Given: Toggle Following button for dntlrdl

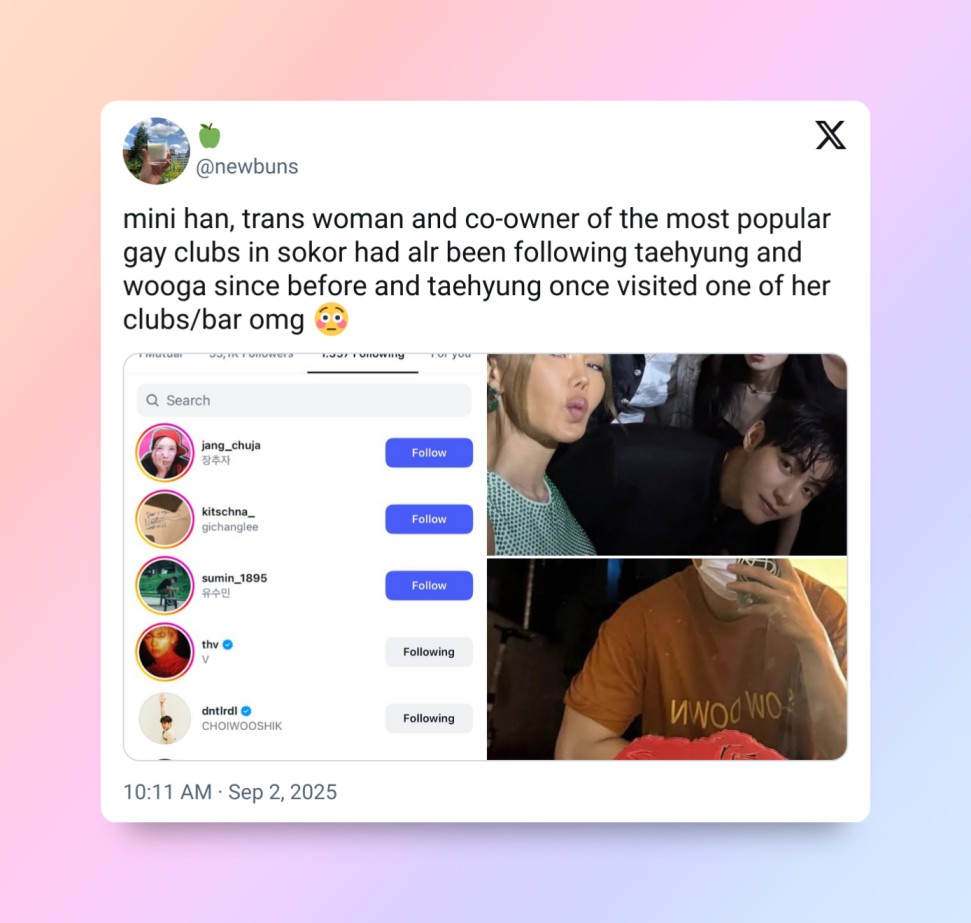Looking at the screenshot, I should [429, 718].
